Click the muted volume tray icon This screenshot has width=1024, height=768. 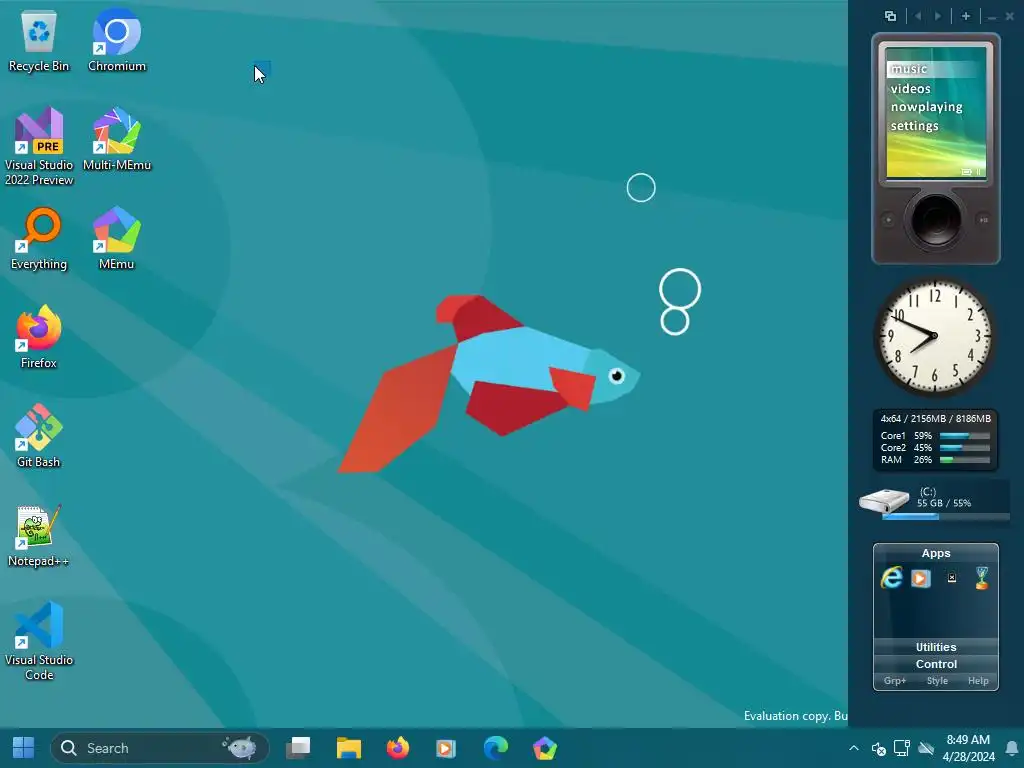click(x=878, y=748)
